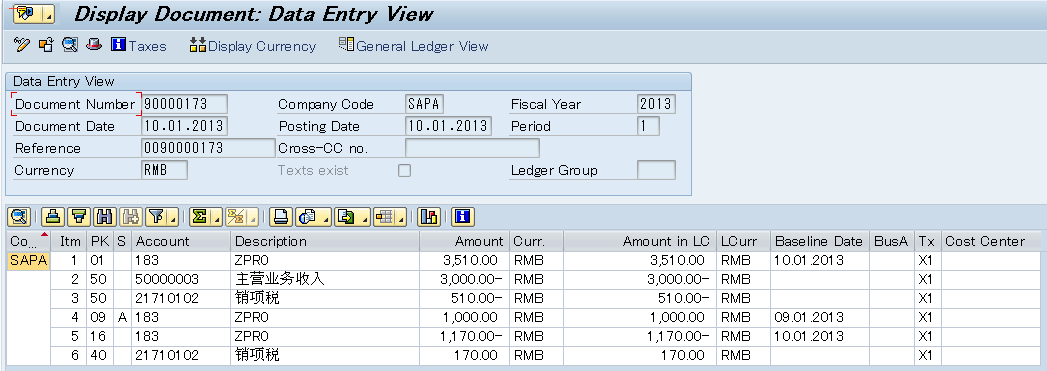1047x371 pixels.
Task: Click the Description column header
Action: 325,242
